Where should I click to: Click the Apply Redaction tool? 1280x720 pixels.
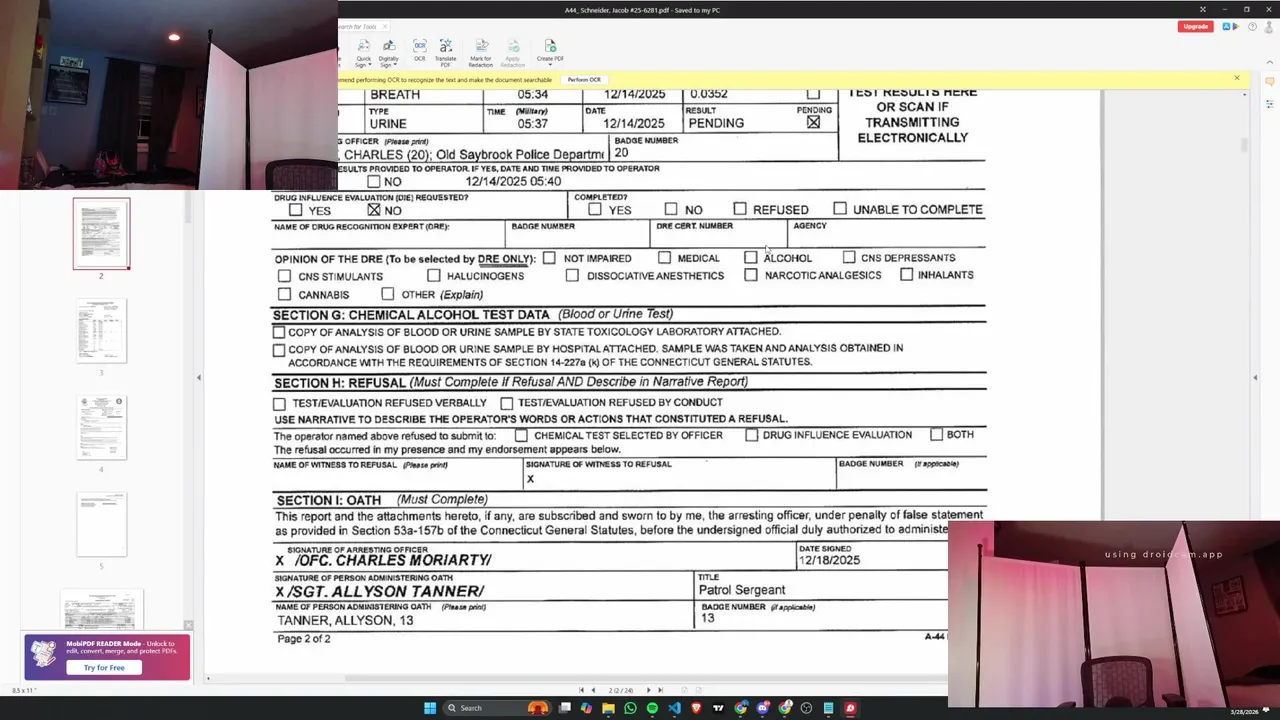click(513, 52)
